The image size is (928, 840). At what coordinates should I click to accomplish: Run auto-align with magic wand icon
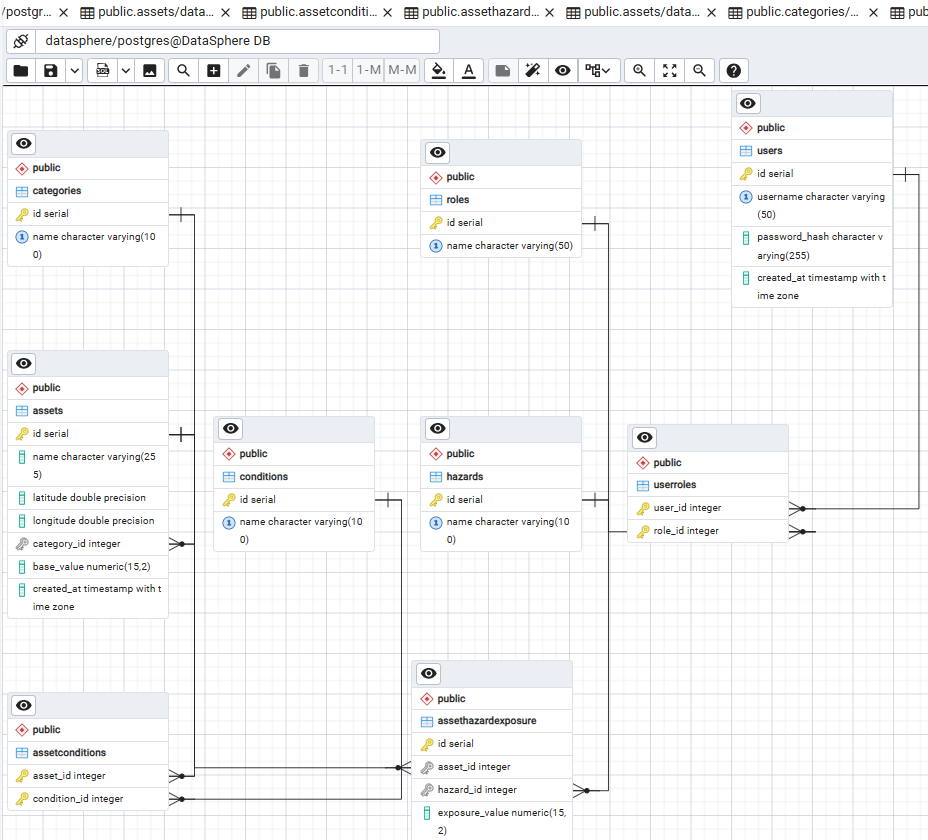coord(533,71)
